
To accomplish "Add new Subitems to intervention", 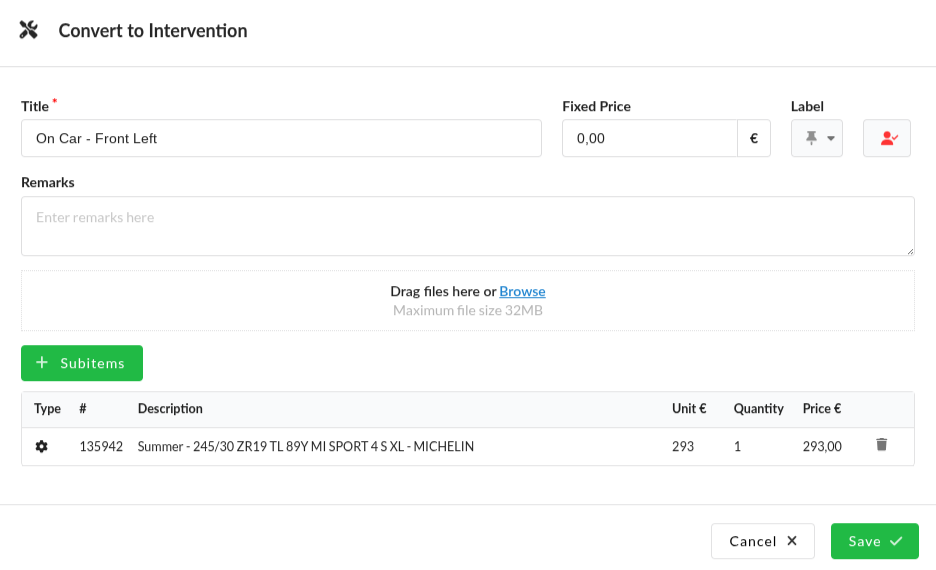I will (x=82, y=363).
